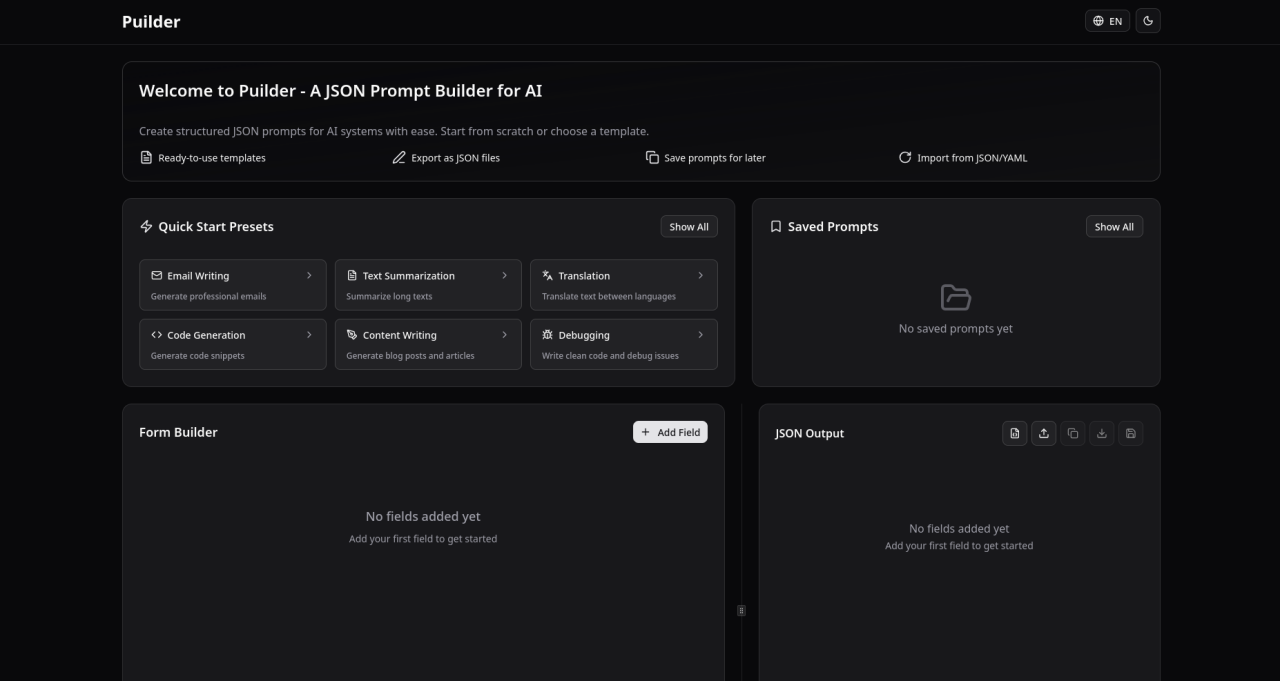Viewport: 1280px width, 681px height.
Task: Click the download icon in JSON Output
Action: (x=1102, y=433)
